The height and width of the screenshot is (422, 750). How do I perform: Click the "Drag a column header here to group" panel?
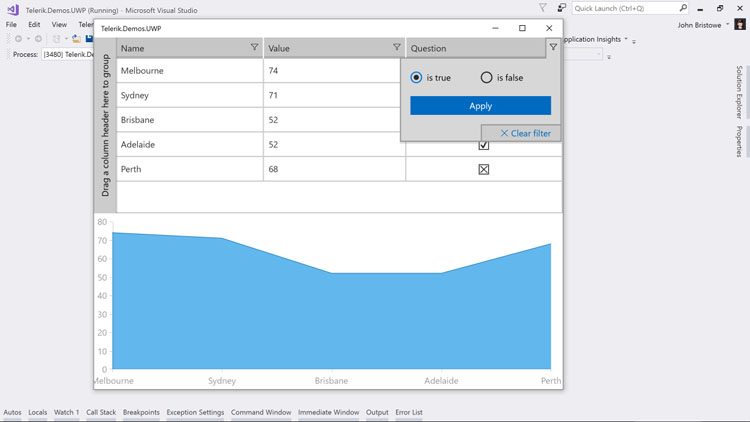(105, 125)
